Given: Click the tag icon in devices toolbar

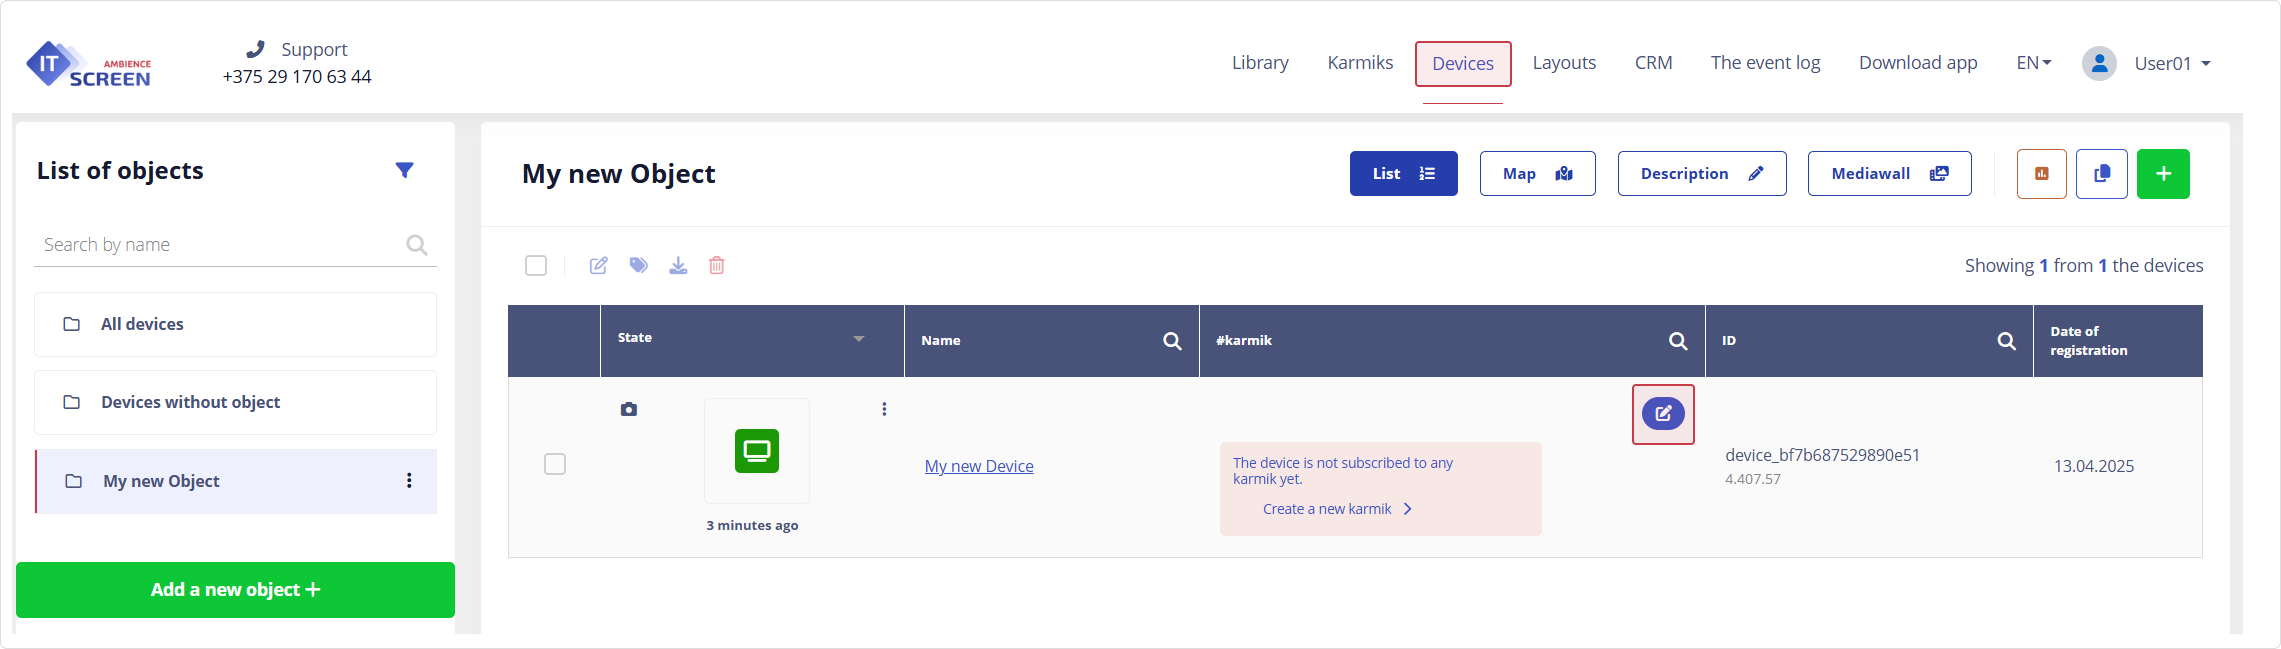Looking at the screenshot, I should click(x=638, y=265).
